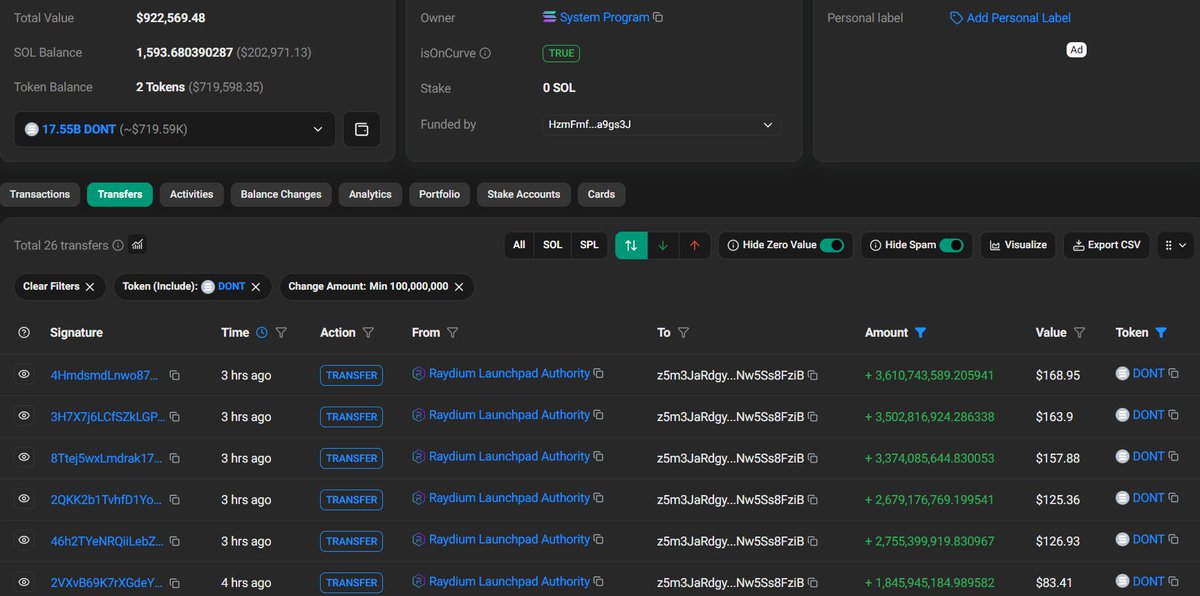View details eye icon for 2QKK2b1TvhfD1Yo row

coord(24,498)
